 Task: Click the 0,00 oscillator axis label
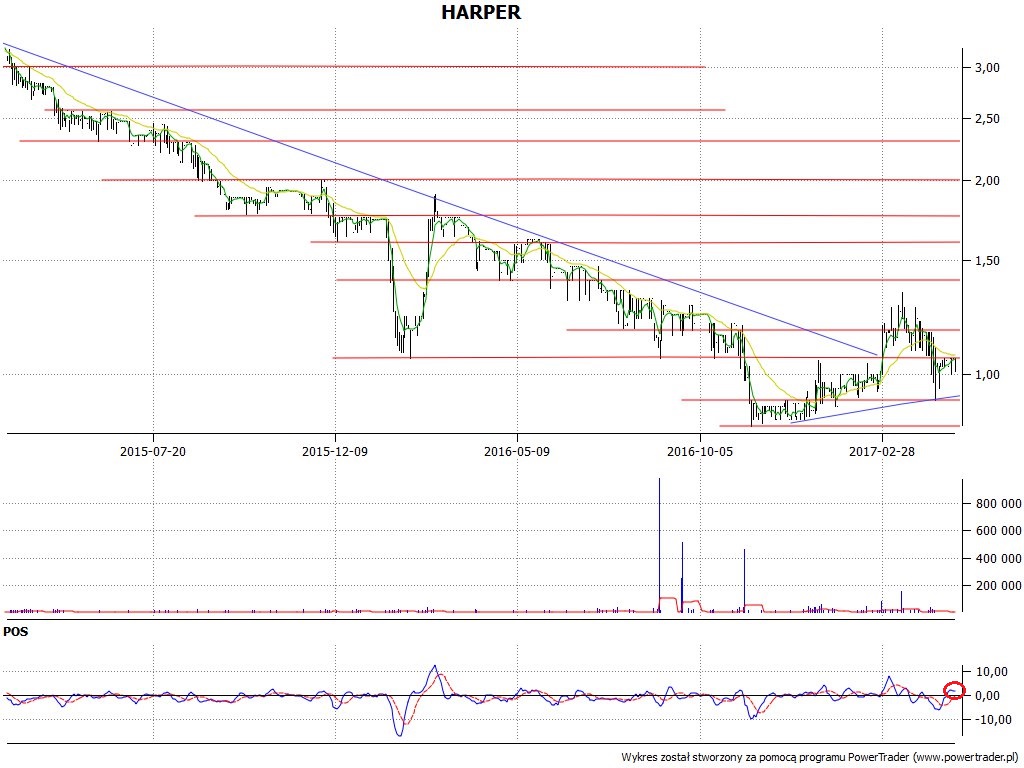[987, 696]
